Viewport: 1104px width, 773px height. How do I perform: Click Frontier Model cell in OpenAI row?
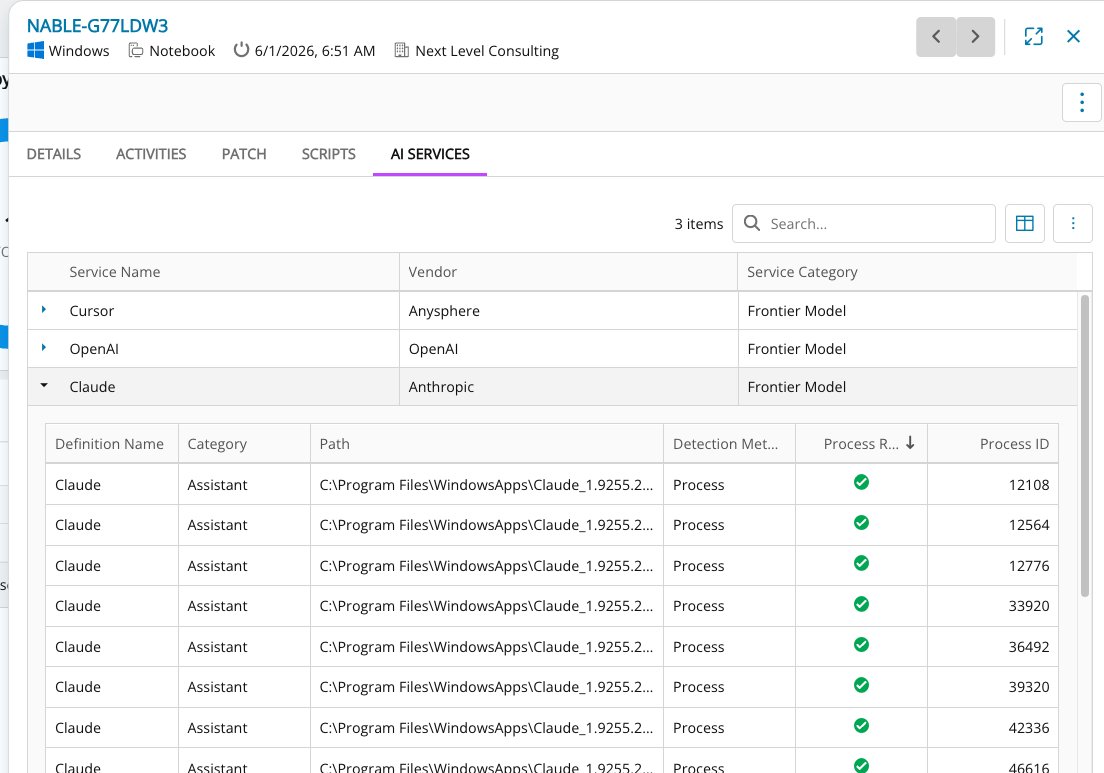click(908, 348)
